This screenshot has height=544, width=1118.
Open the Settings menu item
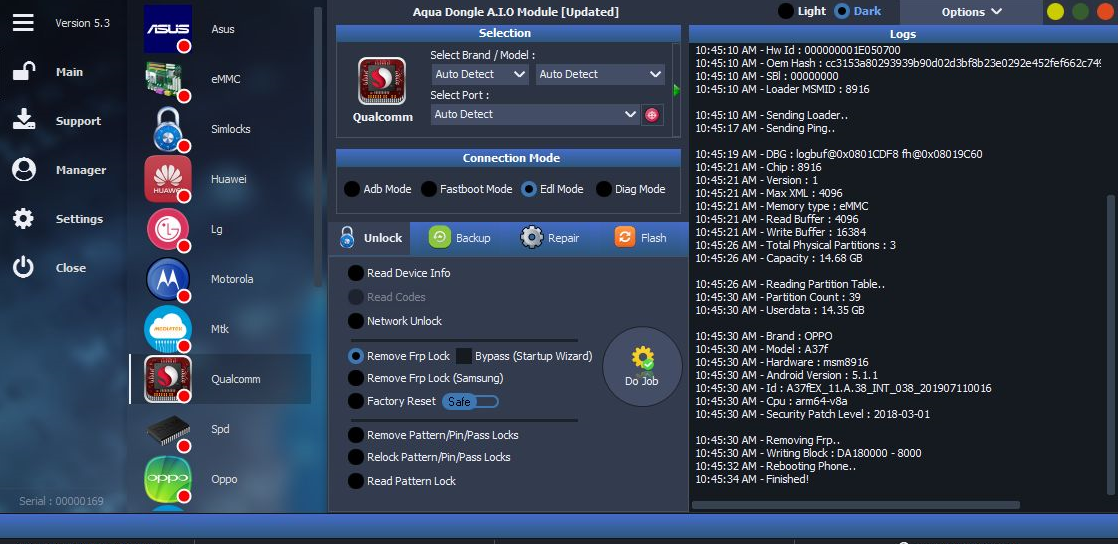[x=79, y=219]
